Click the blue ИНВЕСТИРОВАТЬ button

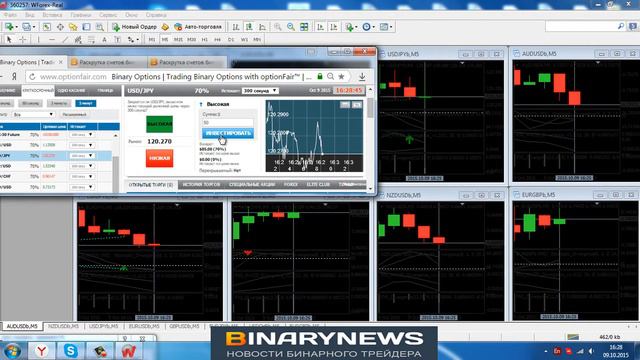[x=228, y=133]
